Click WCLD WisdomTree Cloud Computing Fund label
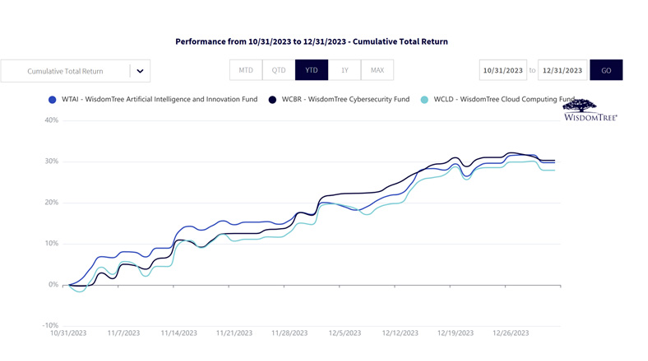The height and width of the screenshot is (361, 648). [504, 99]
